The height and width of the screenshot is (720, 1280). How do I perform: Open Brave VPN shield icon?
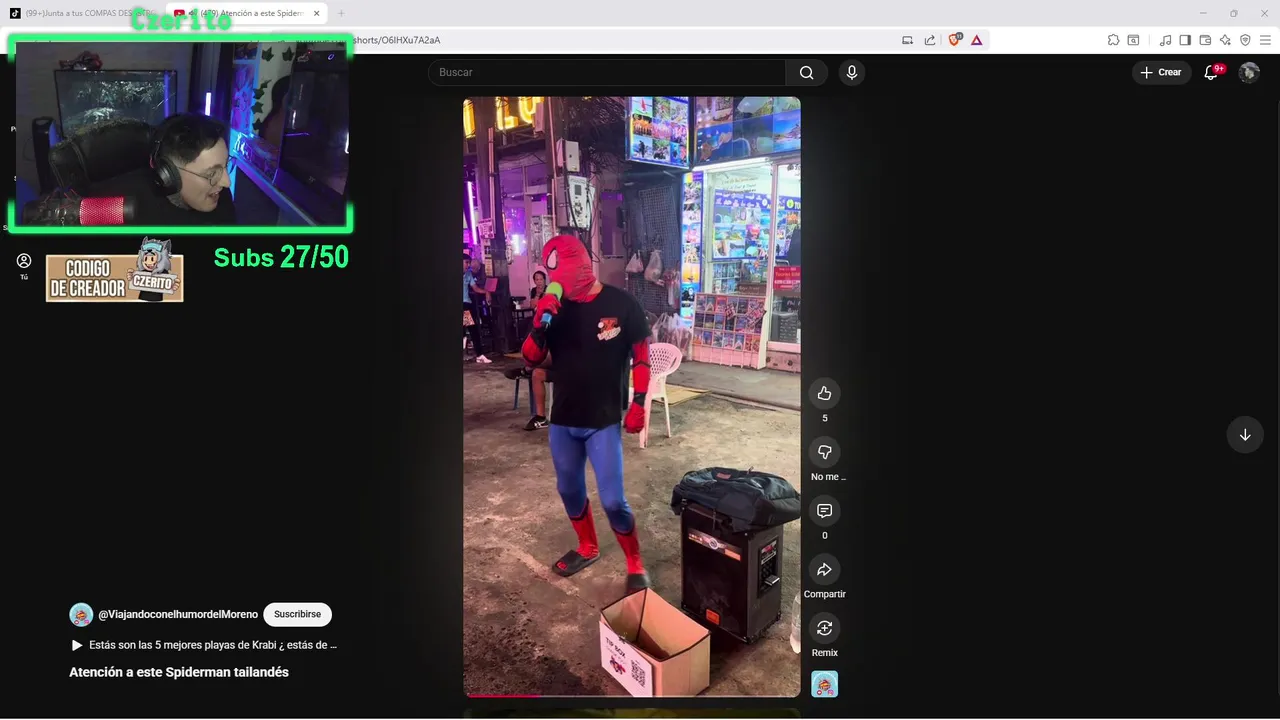(1245, 40)
